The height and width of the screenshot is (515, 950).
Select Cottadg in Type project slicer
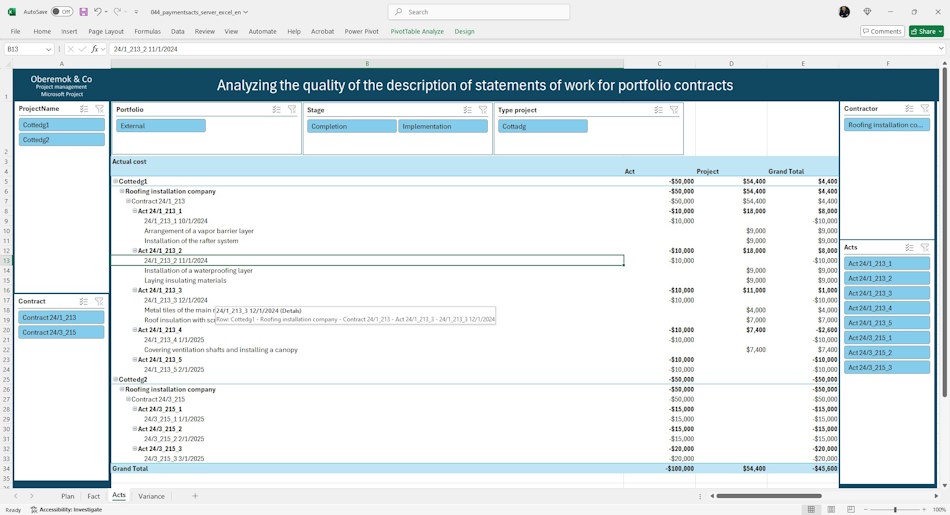coord(543,126)
